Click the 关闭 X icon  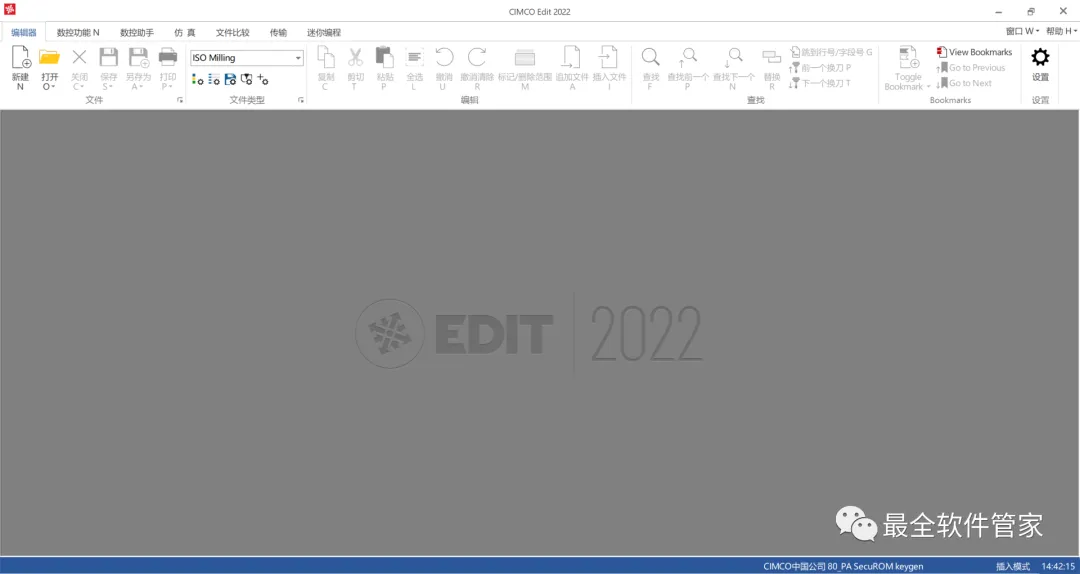[79, 58]
